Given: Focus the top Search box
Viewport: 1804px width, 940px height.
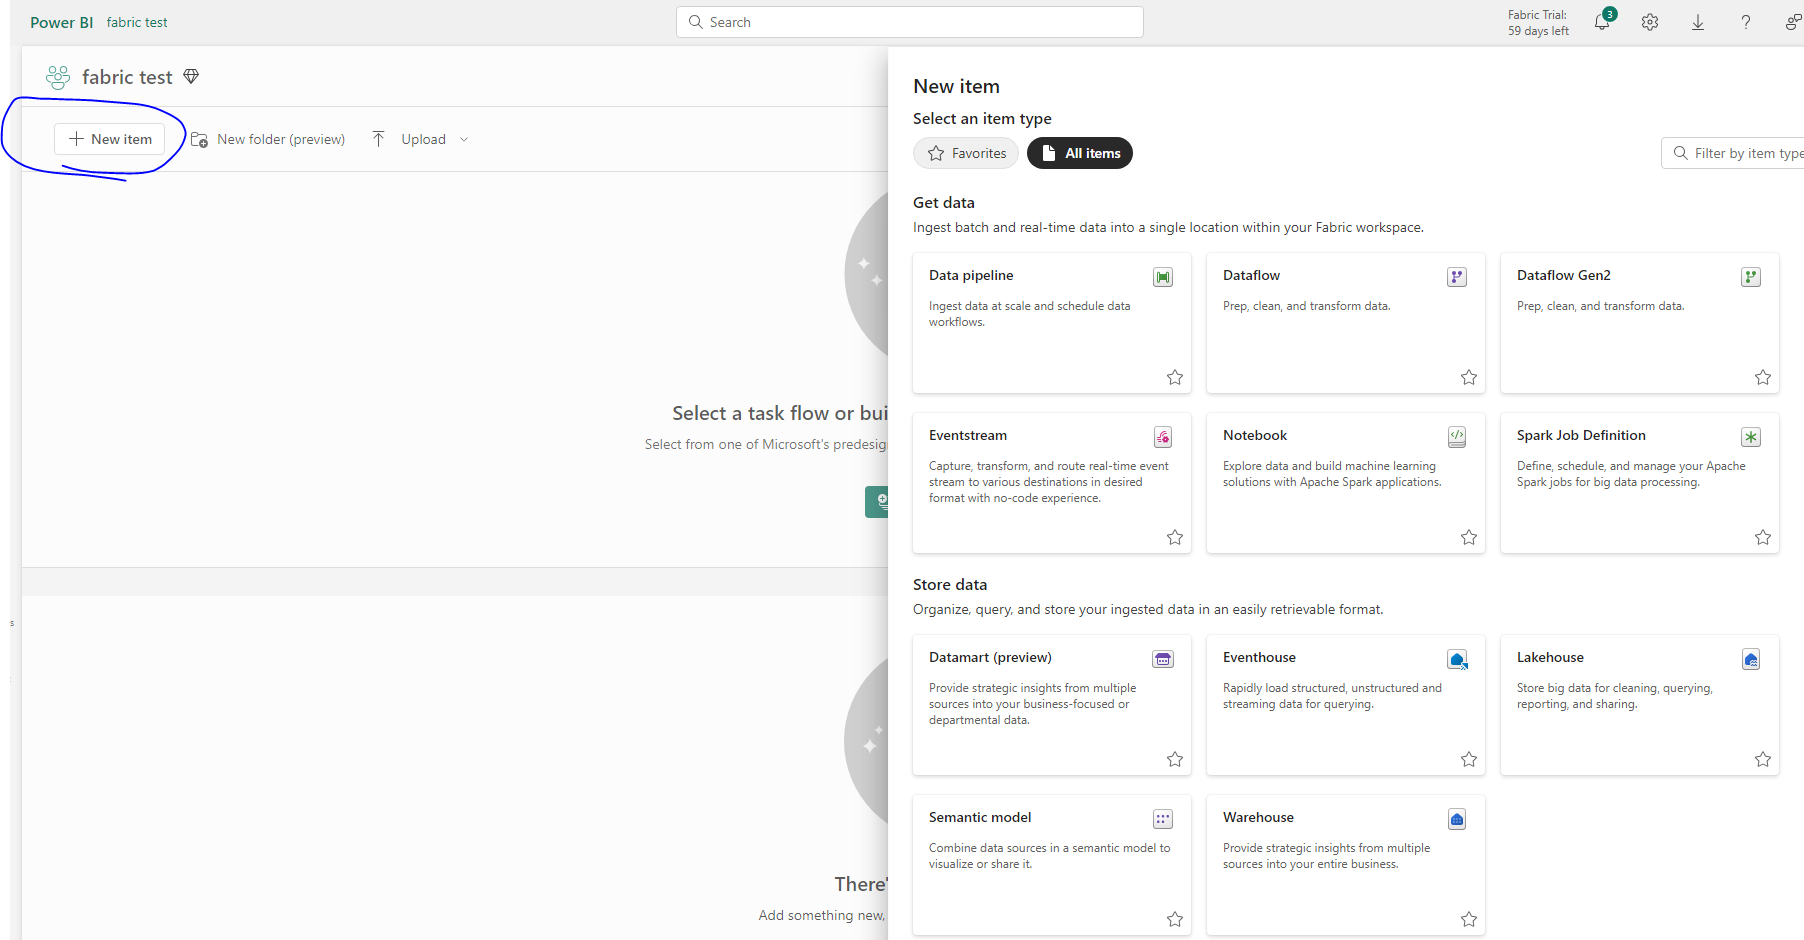Looking at the screenshot, I should [910, 22].
